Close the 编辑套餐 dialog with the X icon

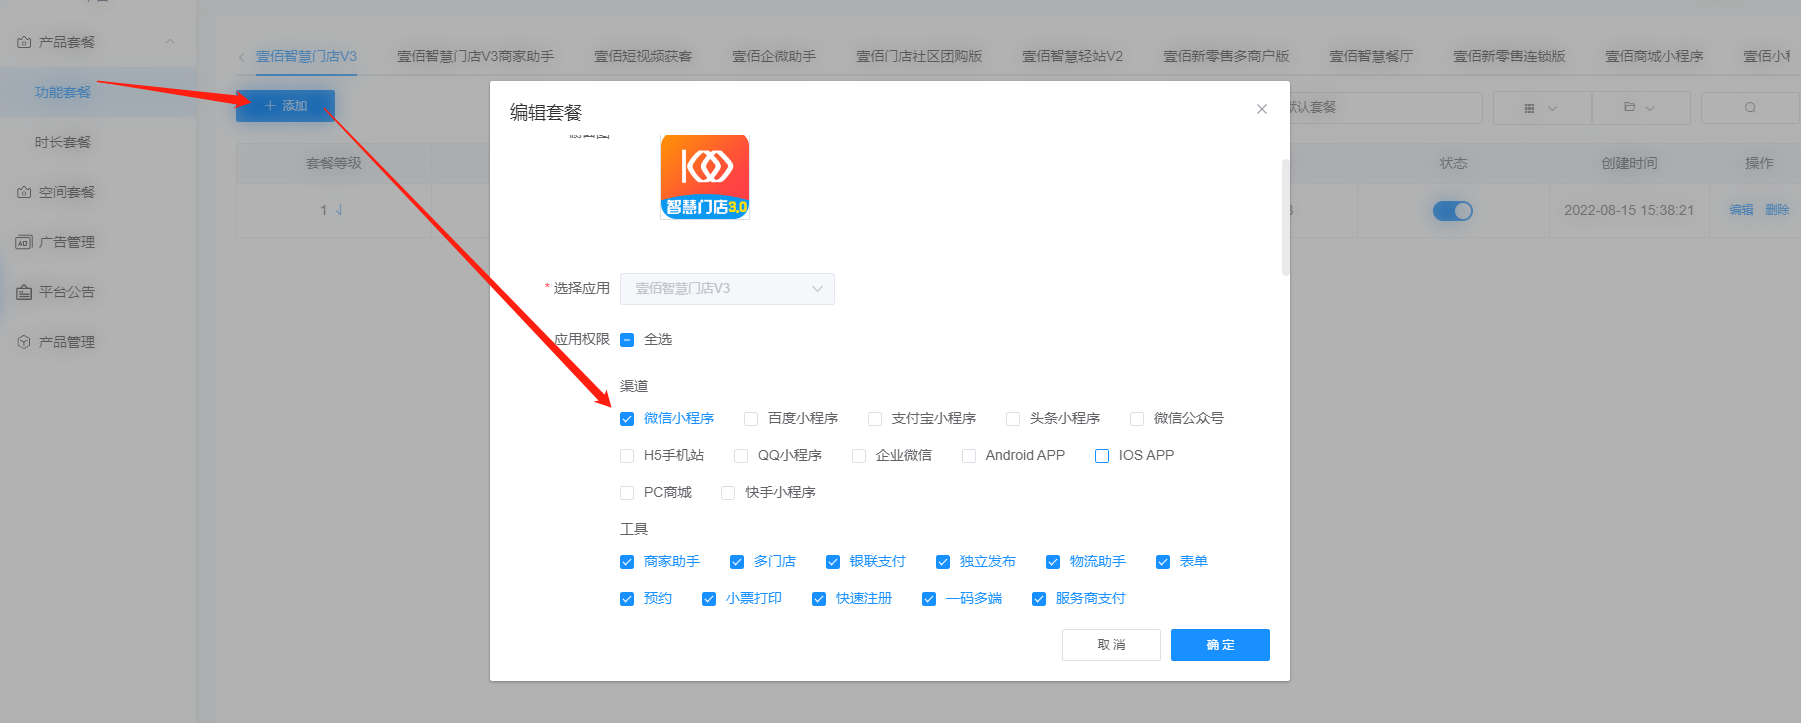pos(1262,109)
